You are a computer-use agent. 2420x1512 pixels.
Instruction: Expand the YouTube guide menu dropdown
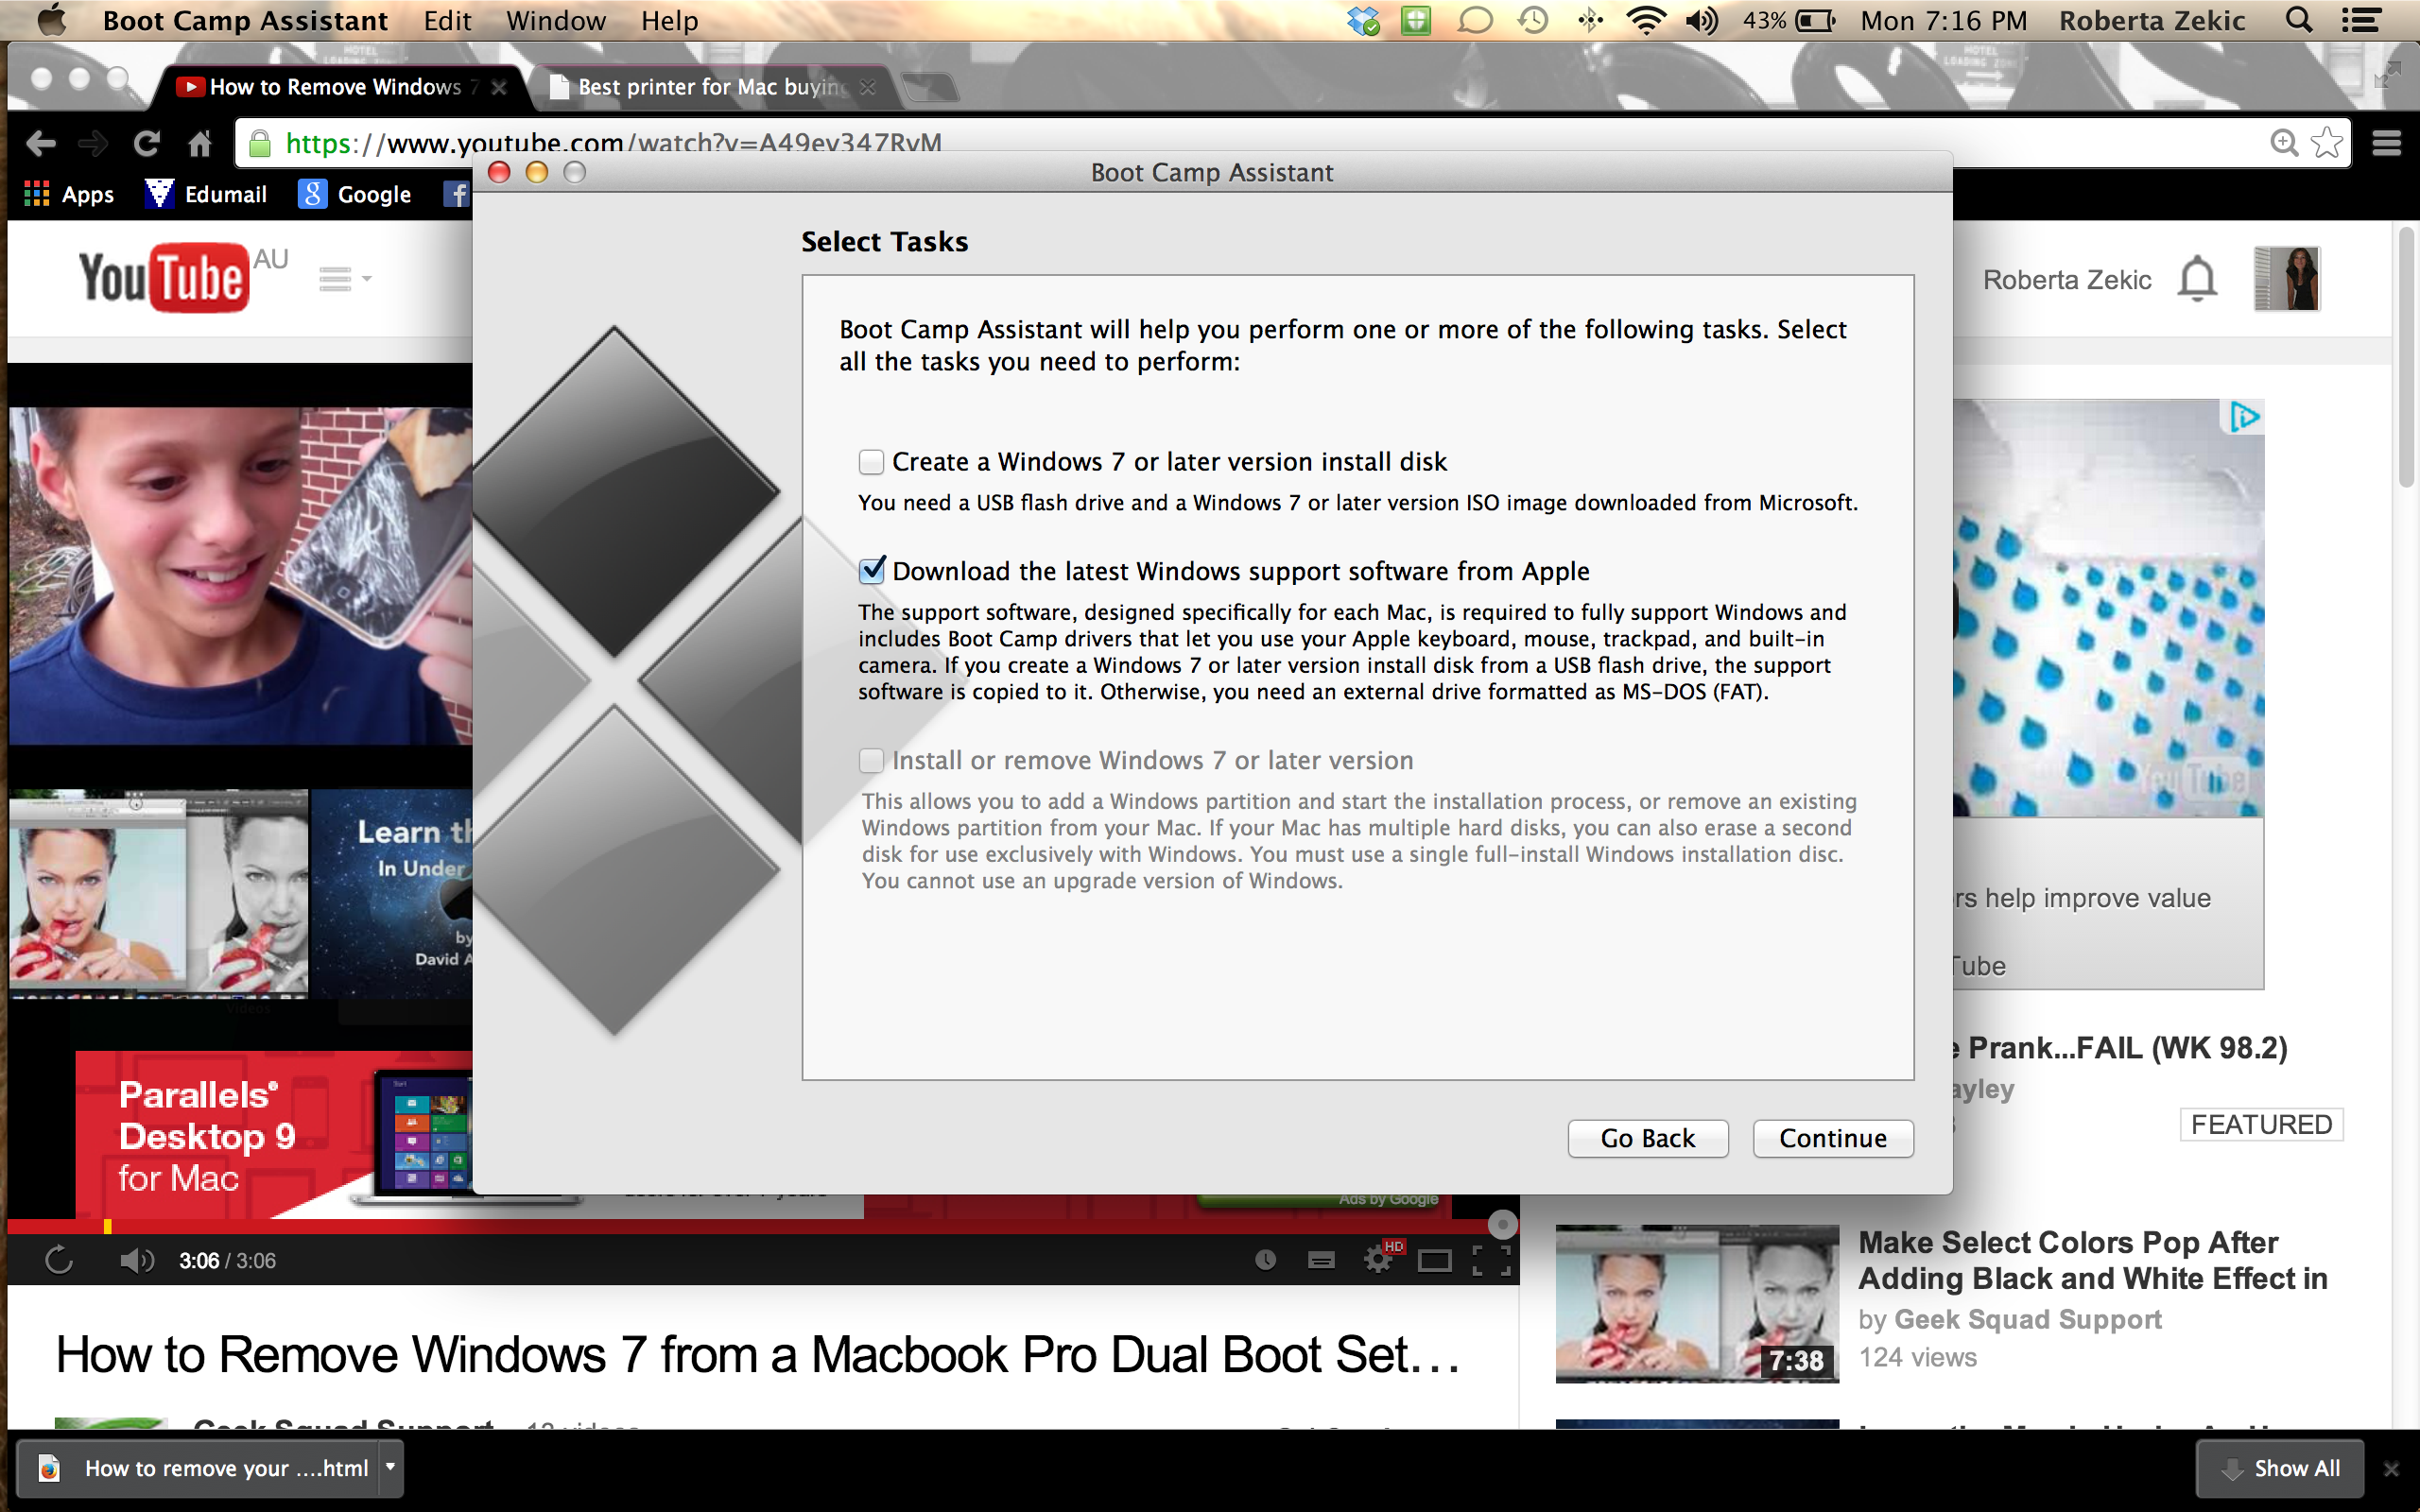[x=345, y=279]
